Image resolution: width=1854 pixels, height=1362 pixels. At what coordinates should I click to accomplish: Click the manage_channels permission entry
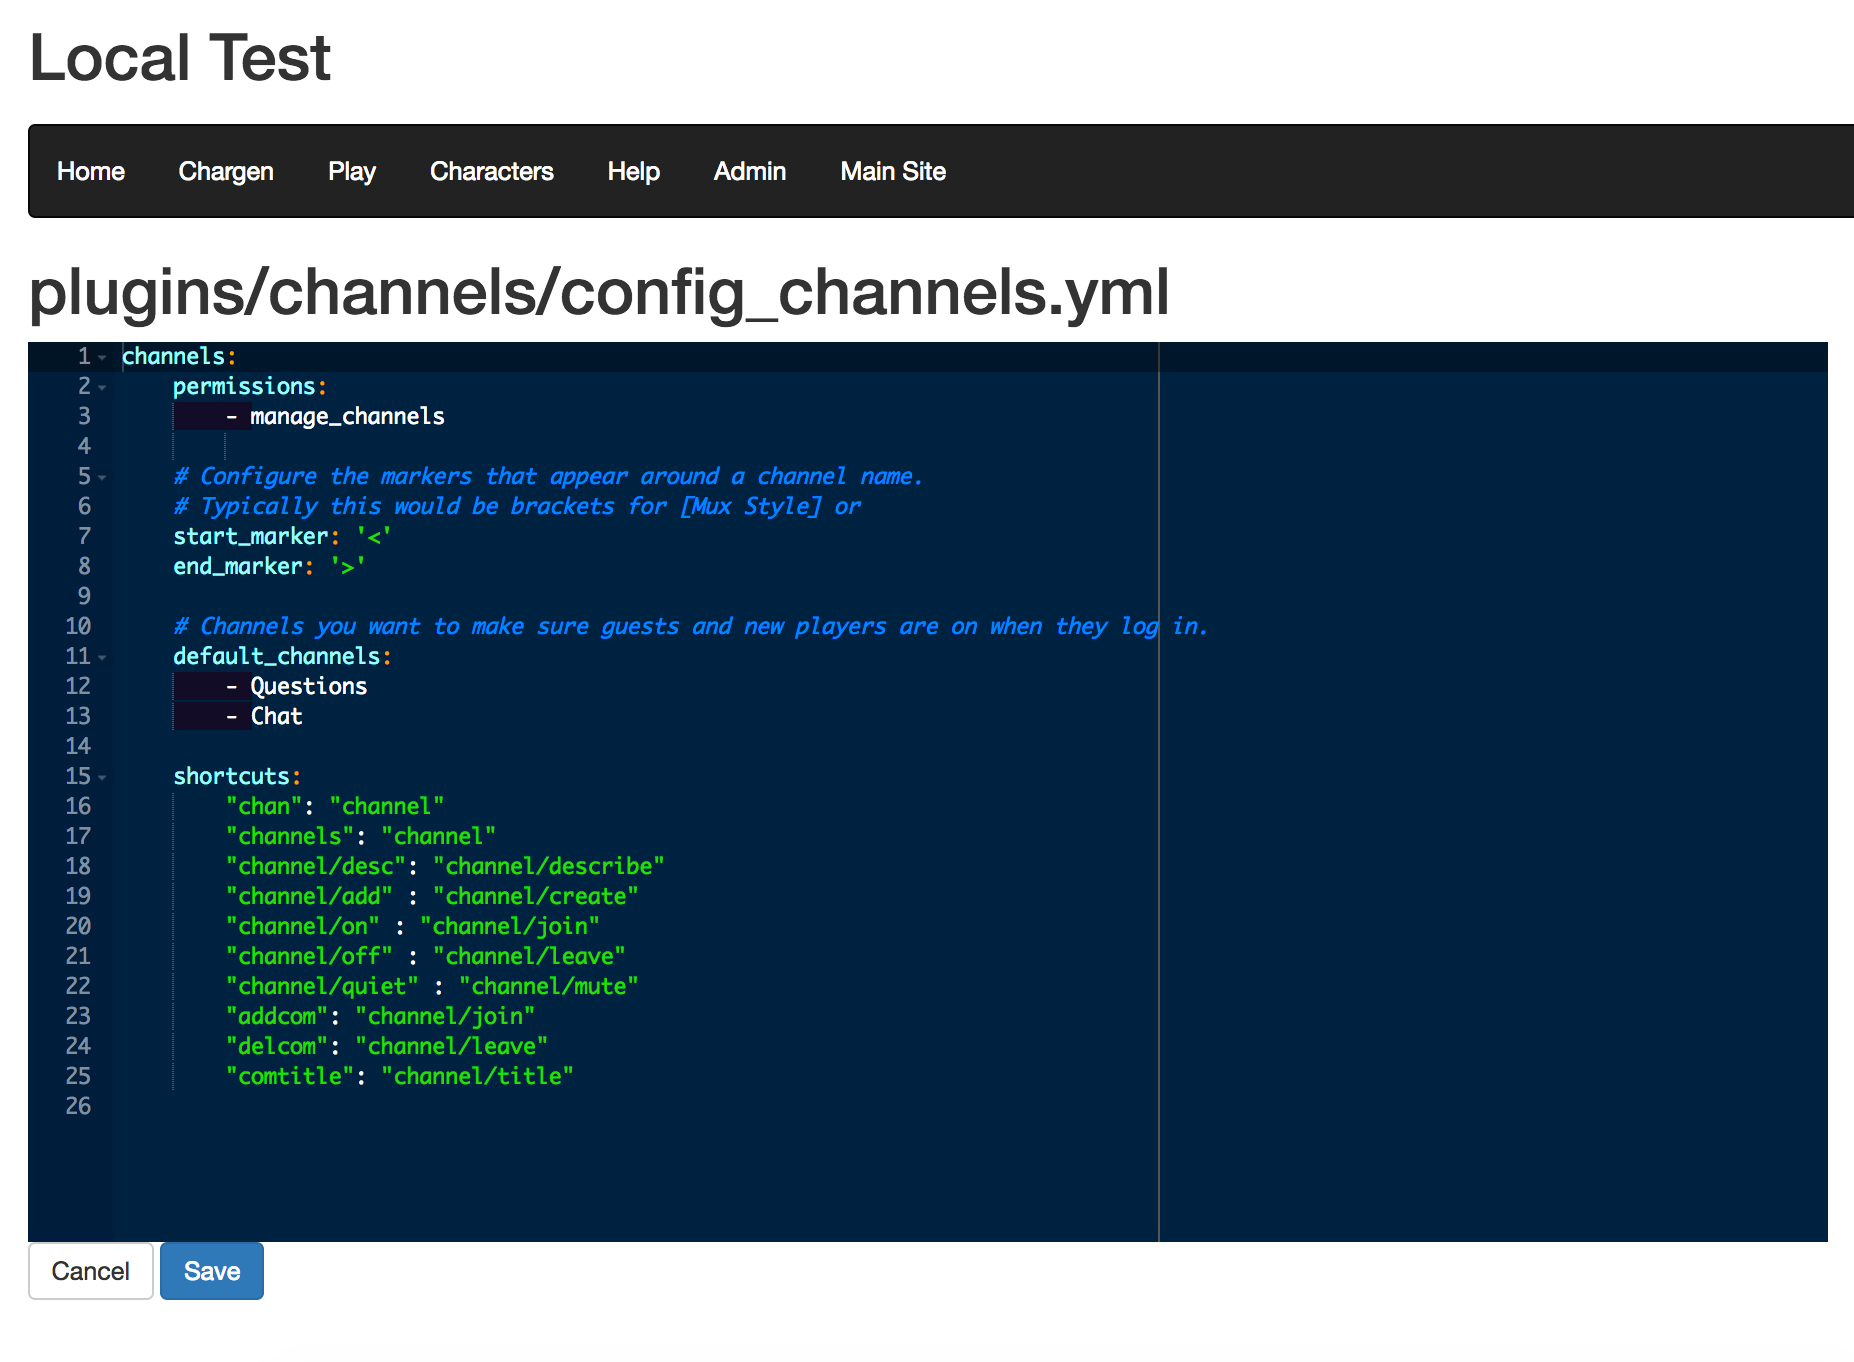pyautogui.click(x=347, y=417)
